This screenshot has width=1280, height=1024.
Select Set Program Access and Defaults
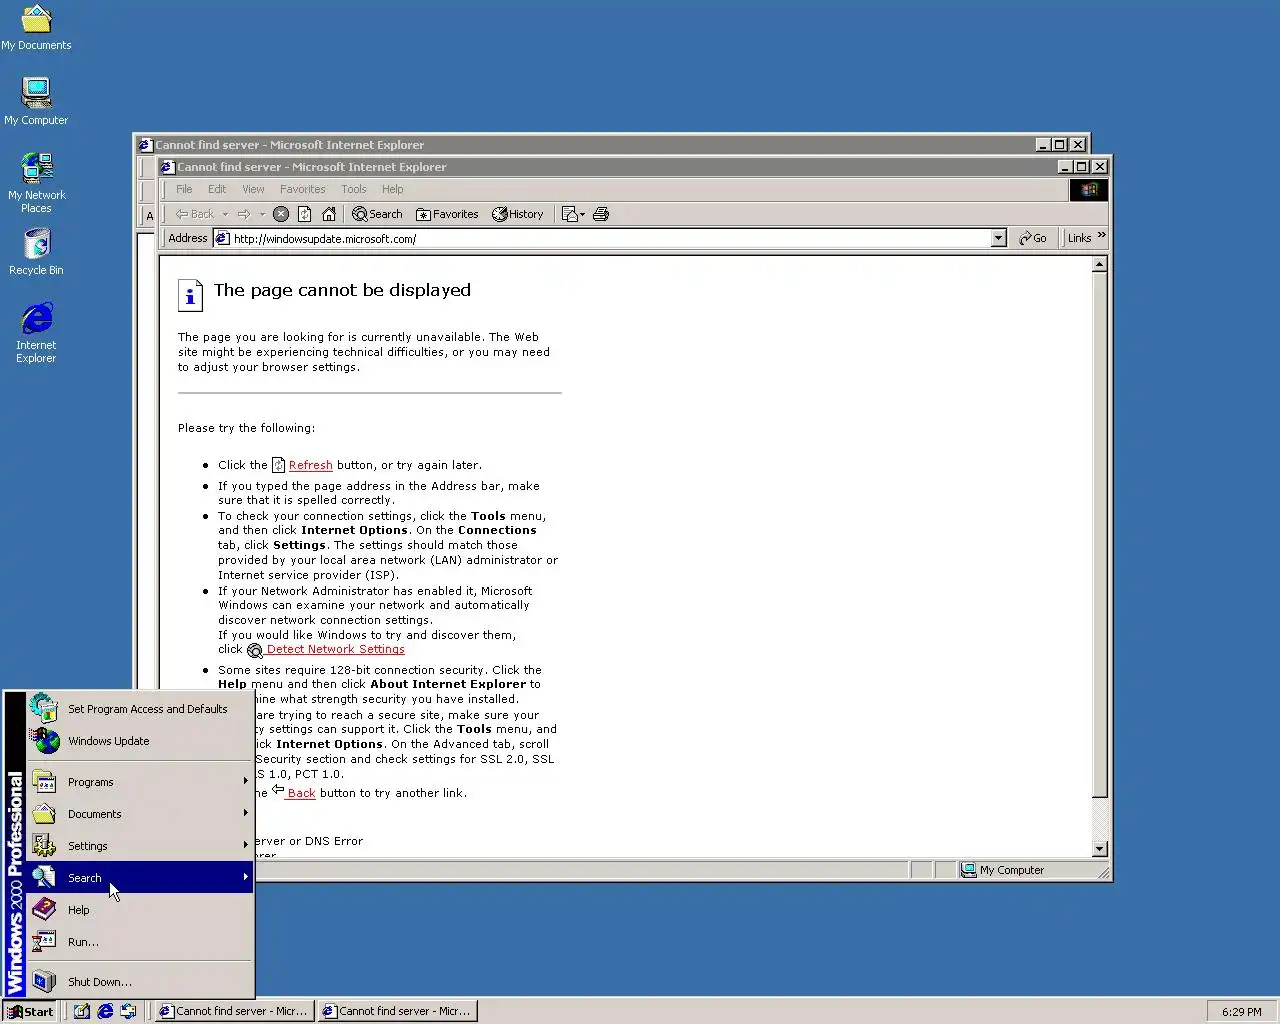pyautogui.click(x=140, y=709)
